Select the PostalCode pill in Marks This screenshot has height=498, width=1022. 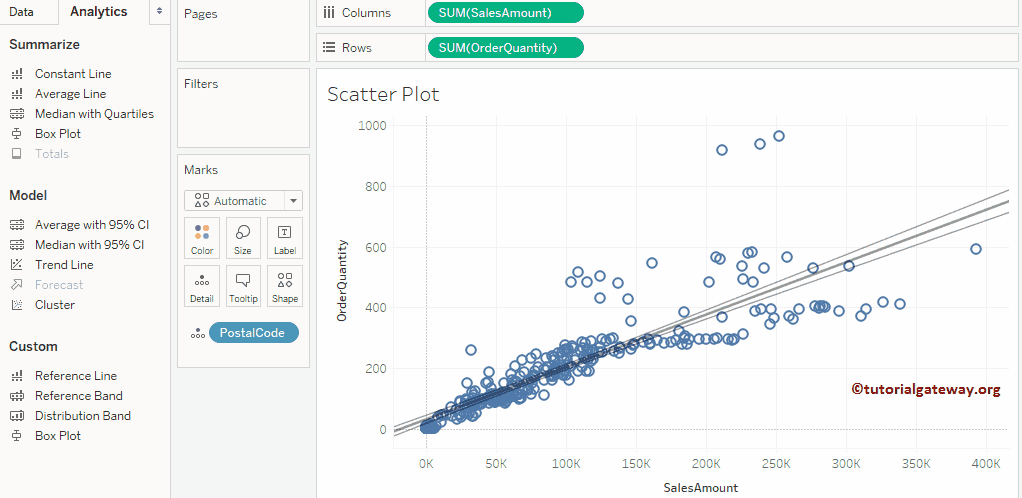tap(253, 333)
